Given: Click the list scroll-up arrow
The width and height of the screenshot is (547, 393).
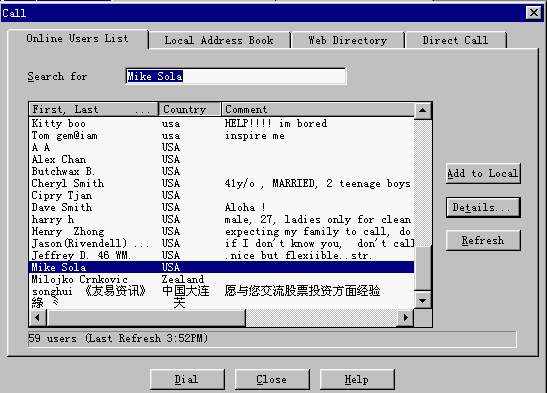Looking at the screenshot, I should (423, 110).
